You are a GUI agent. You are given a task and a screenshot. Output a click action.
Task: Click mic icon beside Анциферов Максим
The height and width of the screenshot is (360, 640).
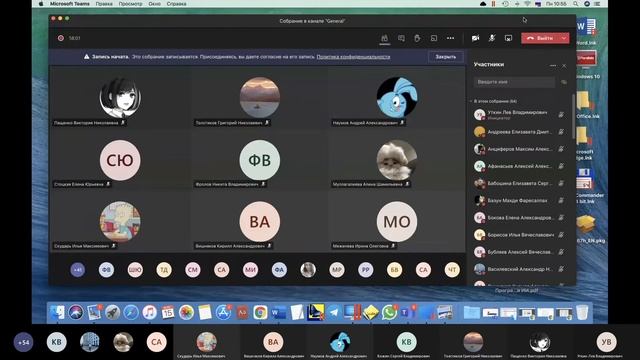point(561,149)
